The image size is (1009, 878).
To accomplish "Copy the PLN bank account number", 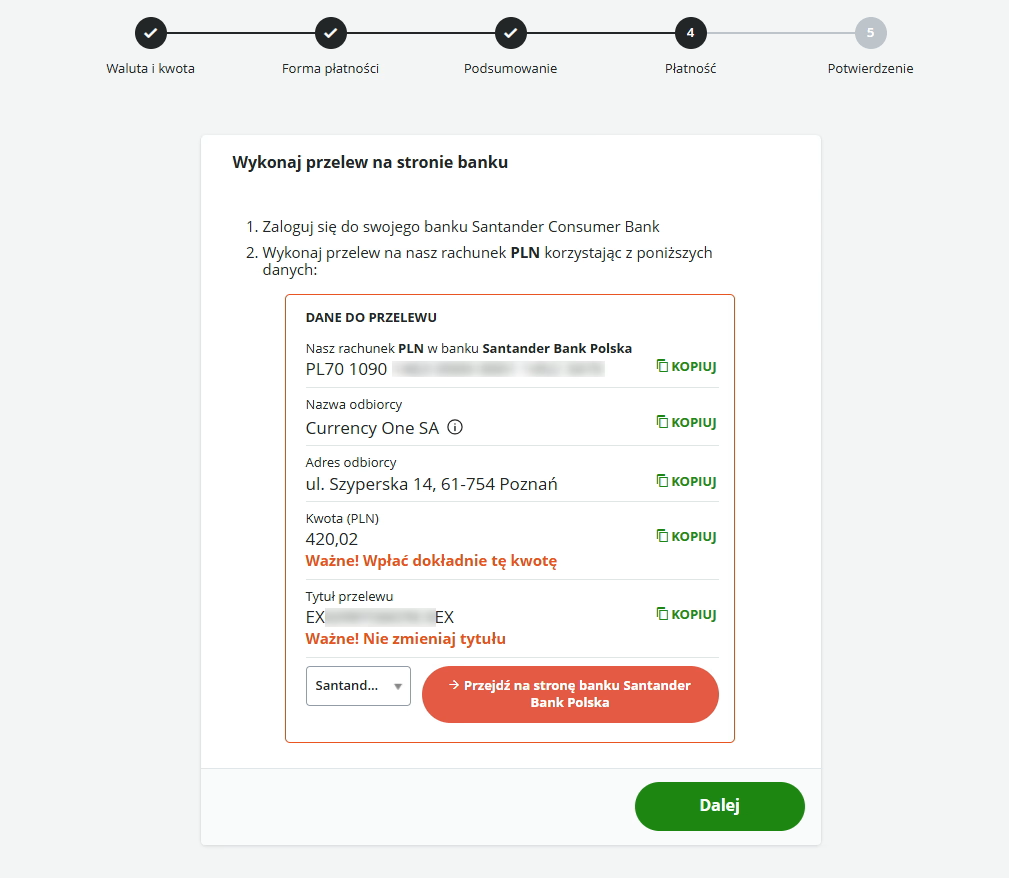I will coord(686,366).
